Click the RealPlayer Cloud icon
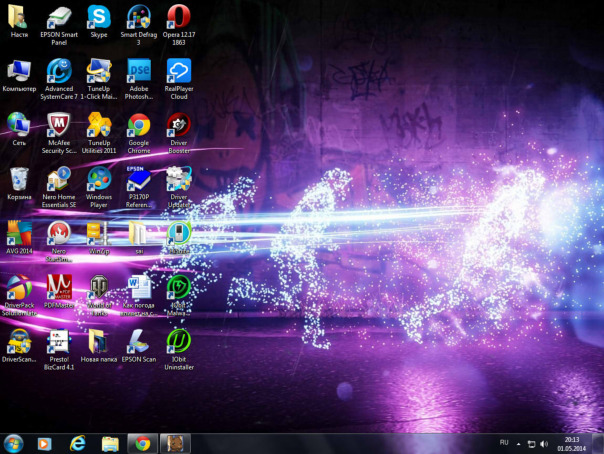This screenshot has height=454, width=604. [x=178, y=71]
